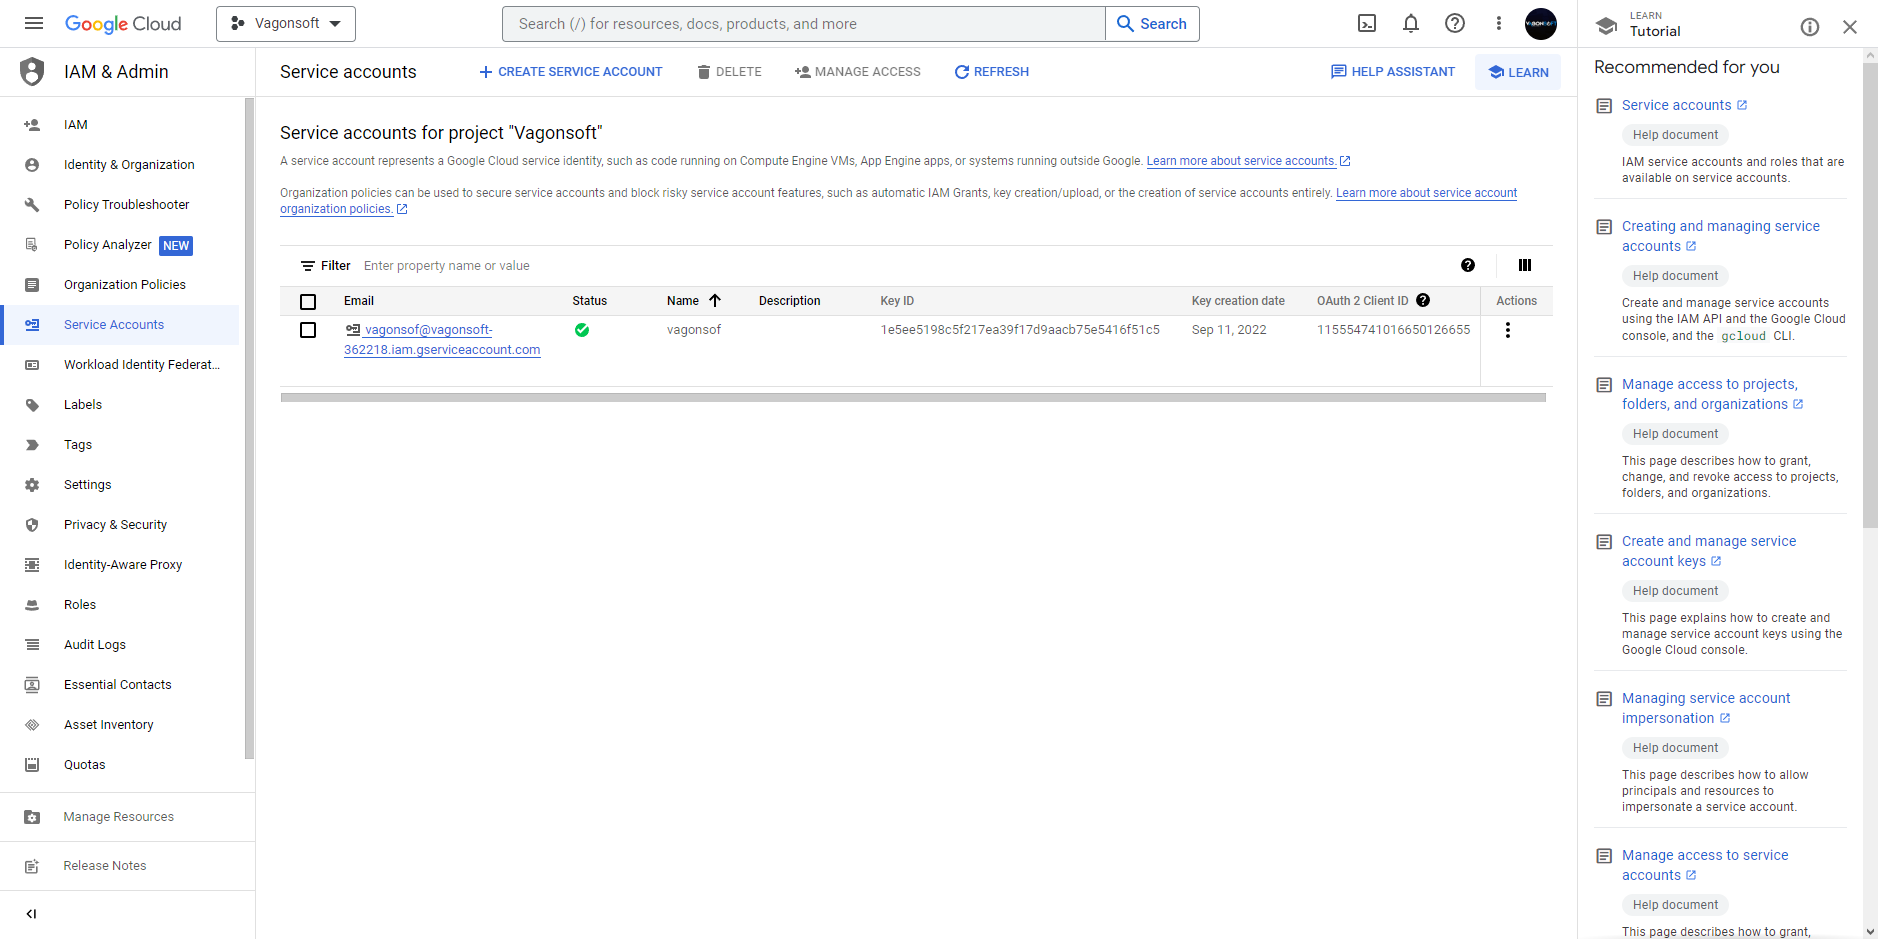This screenshot has height=939, width=1879.
Task: Click the Manage Resources icon
Action: click(32, 817)
